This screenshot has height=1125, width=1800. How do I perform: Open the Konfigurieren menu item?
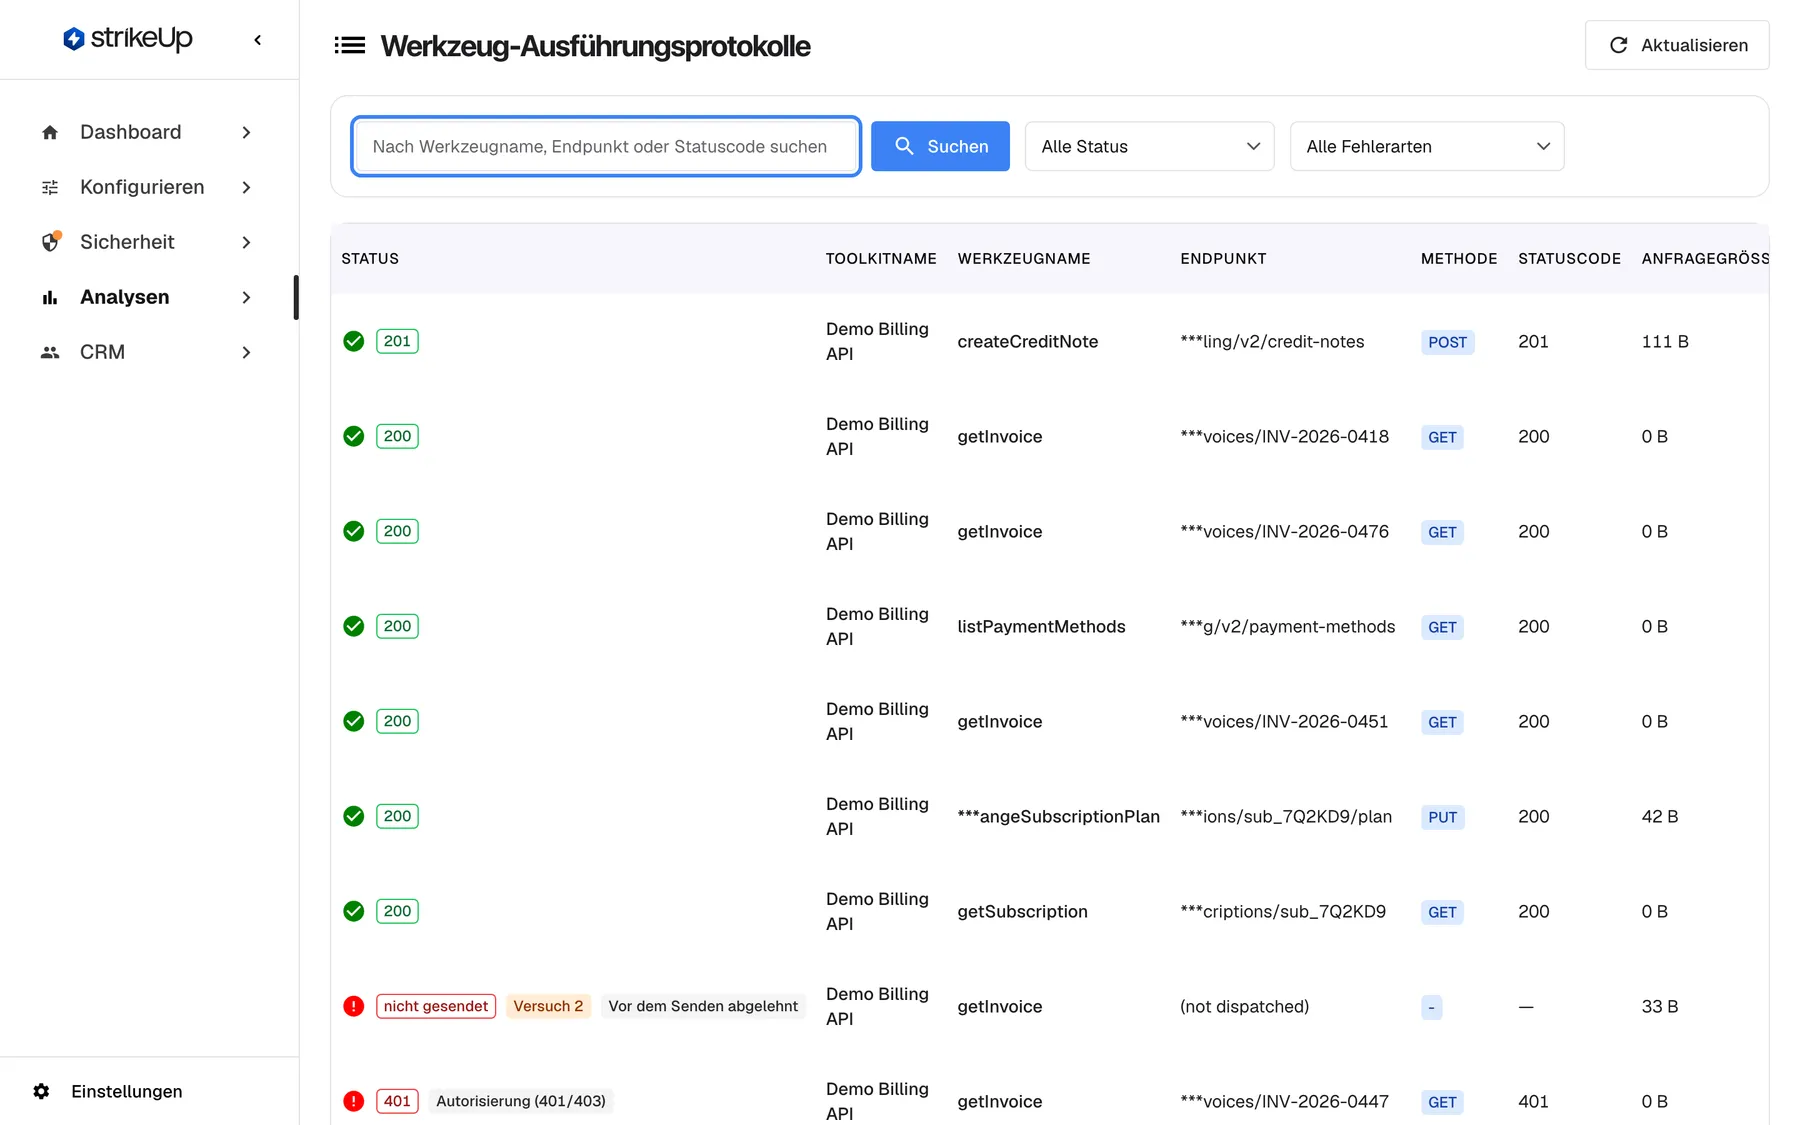pyautogui.click(x=148, y=187)
